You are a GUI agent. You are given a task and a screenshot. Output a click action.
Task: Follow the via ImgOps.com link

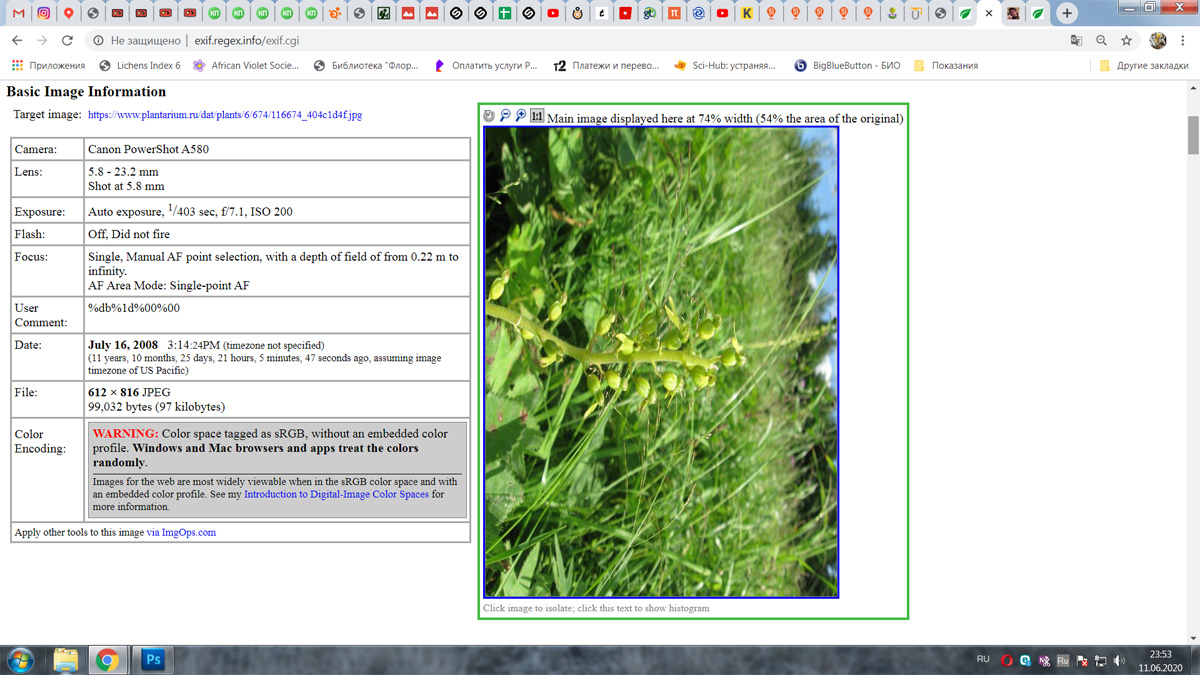[x=181, y=532]
